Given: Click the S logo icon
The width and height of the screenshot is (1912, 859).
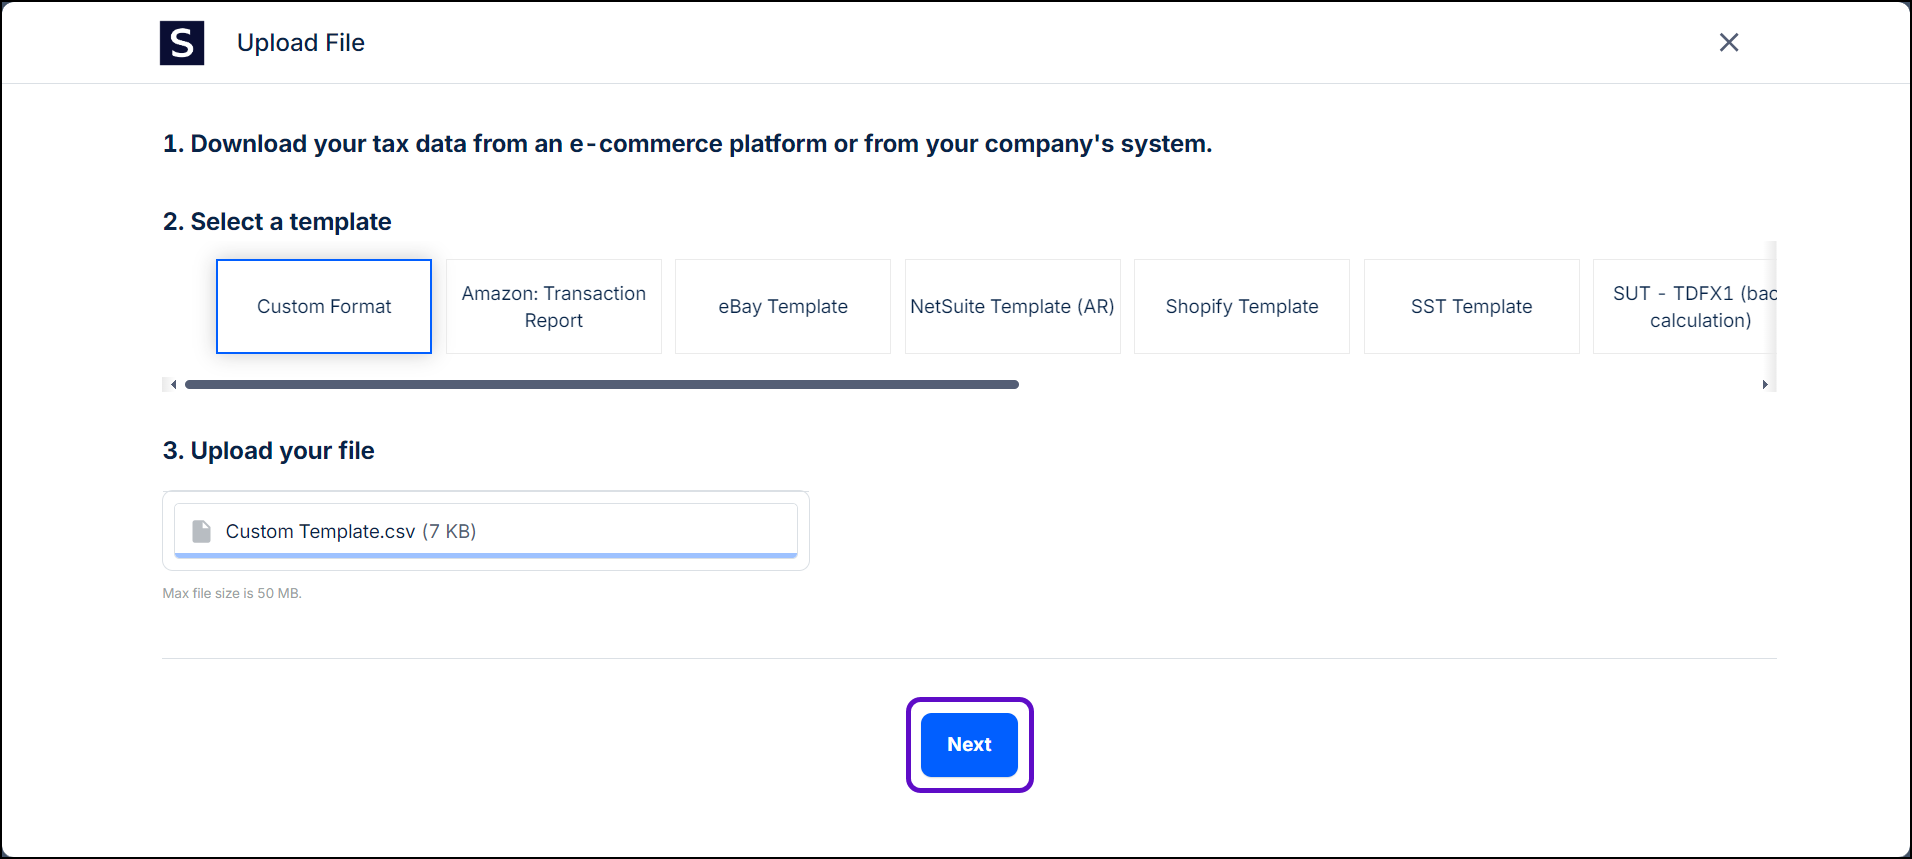Looking at the screenshot, I should pos(182,43).
